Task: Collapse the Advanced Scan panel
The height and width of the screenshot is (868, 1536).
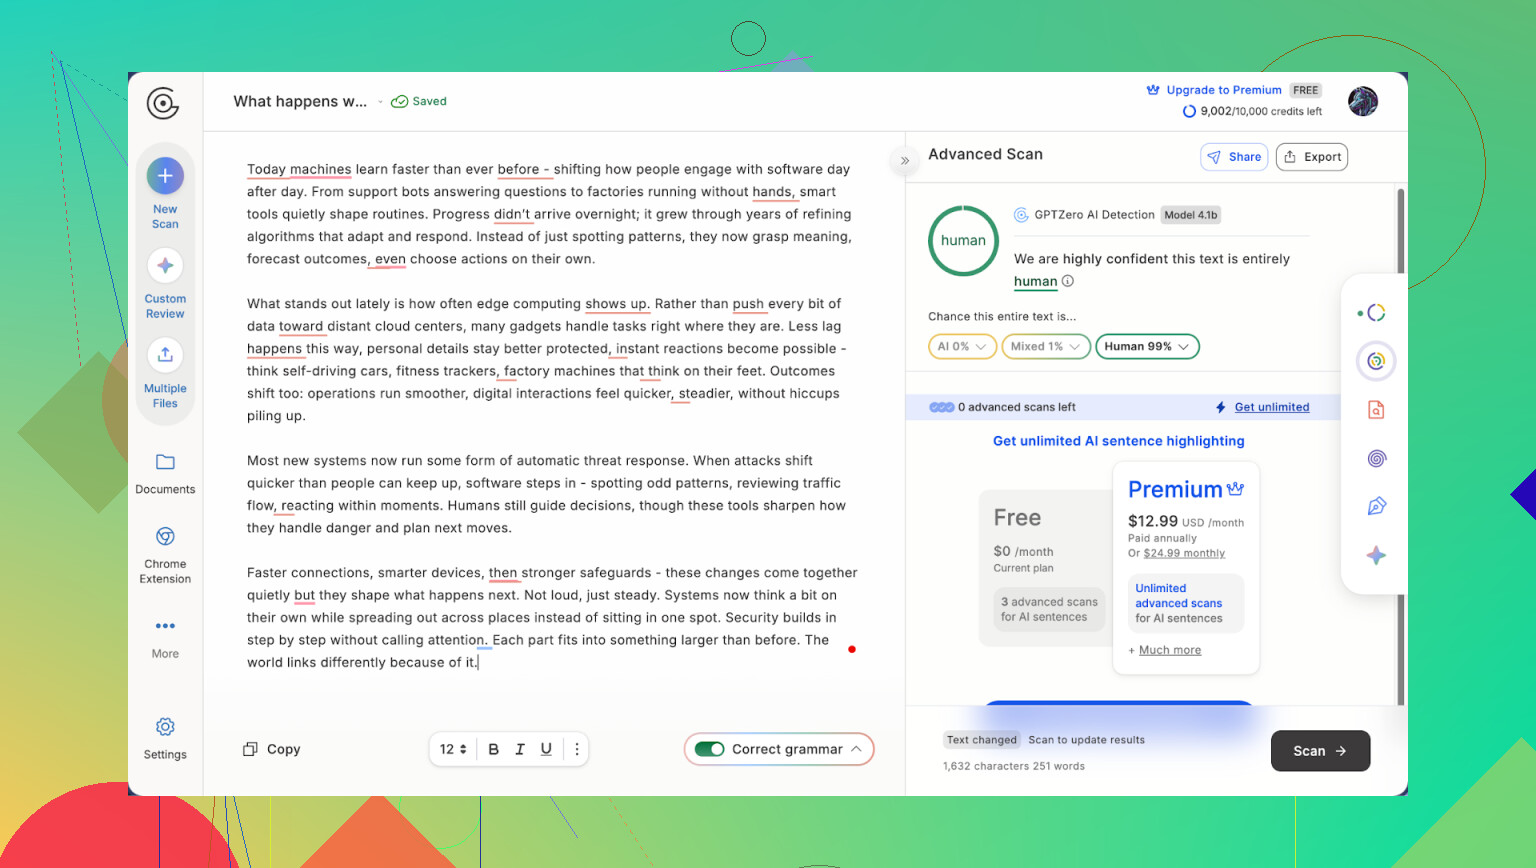Action: point(905,160)
